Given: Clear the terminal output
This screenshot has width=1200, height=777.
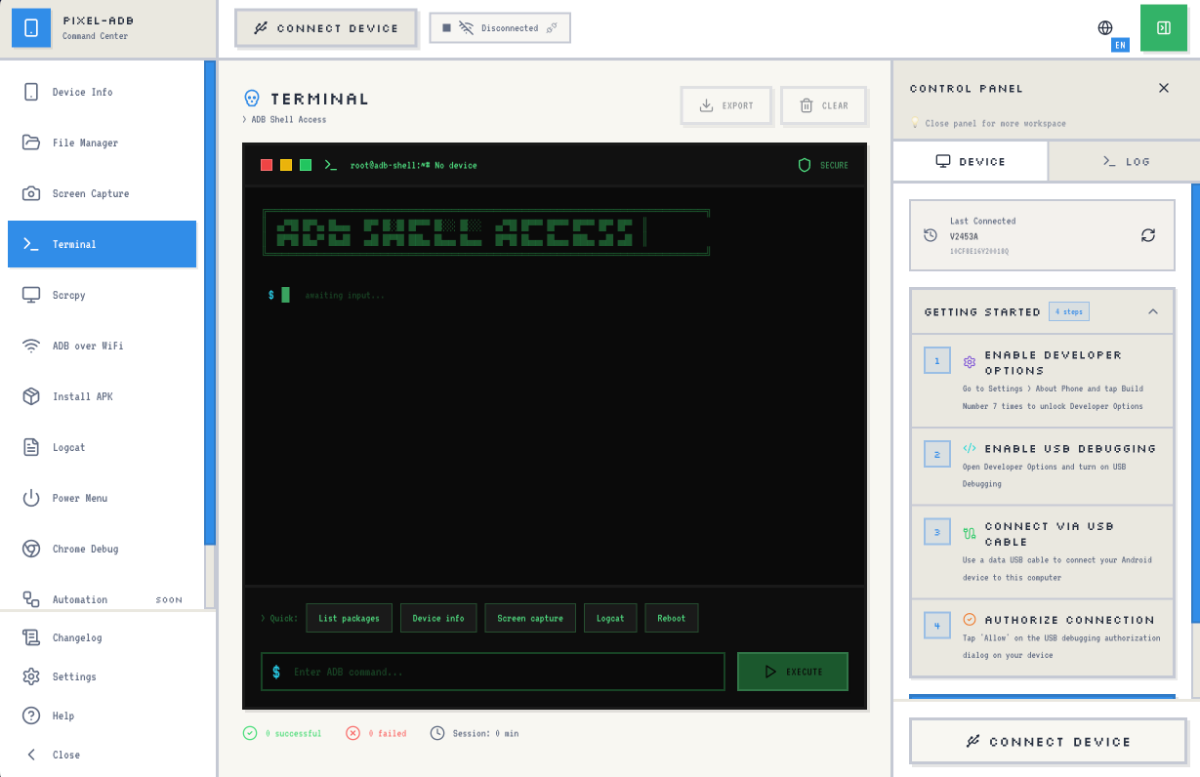Looking at the screenshot, I should (x=823, y=106).
